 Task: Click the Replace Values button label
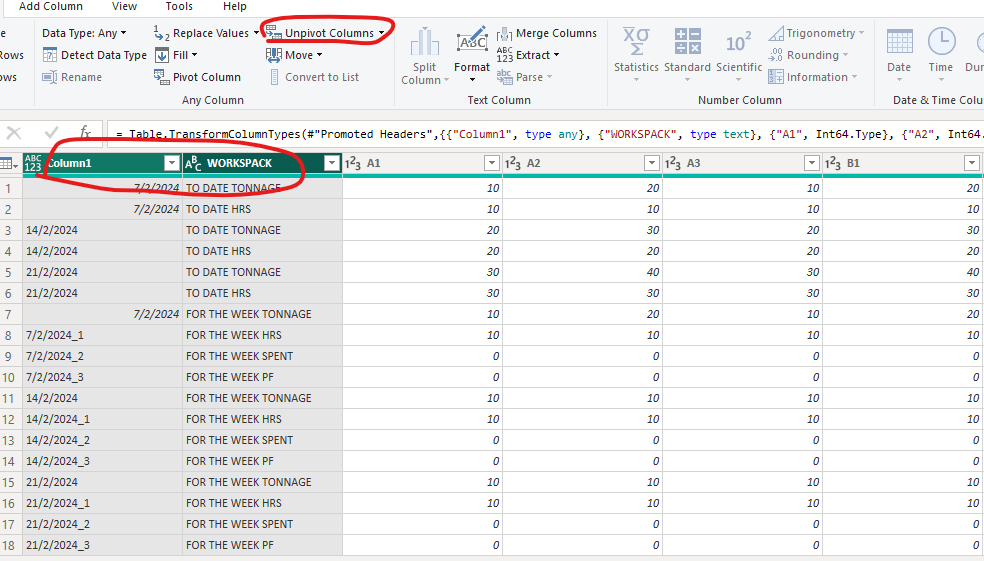[211, 33]
